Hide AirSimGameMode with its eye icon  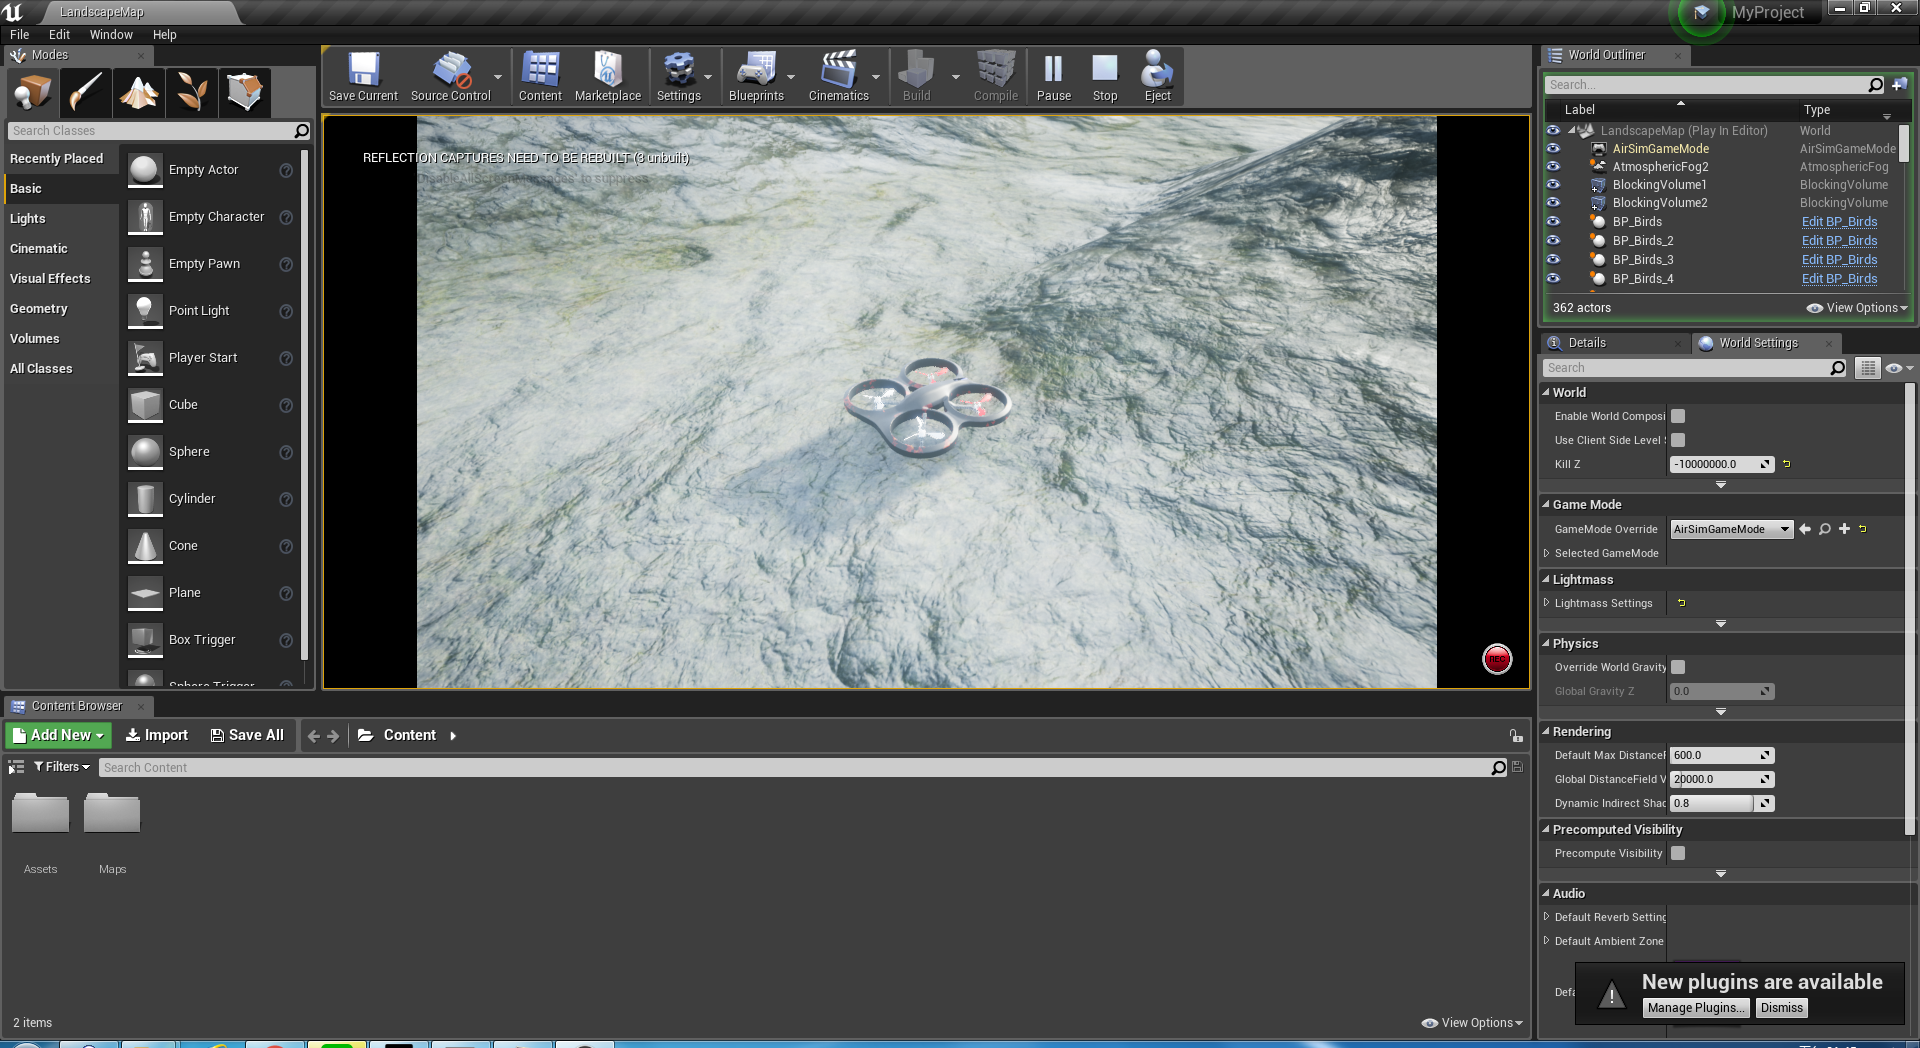pyautogui.click(x=1553, y=149)
